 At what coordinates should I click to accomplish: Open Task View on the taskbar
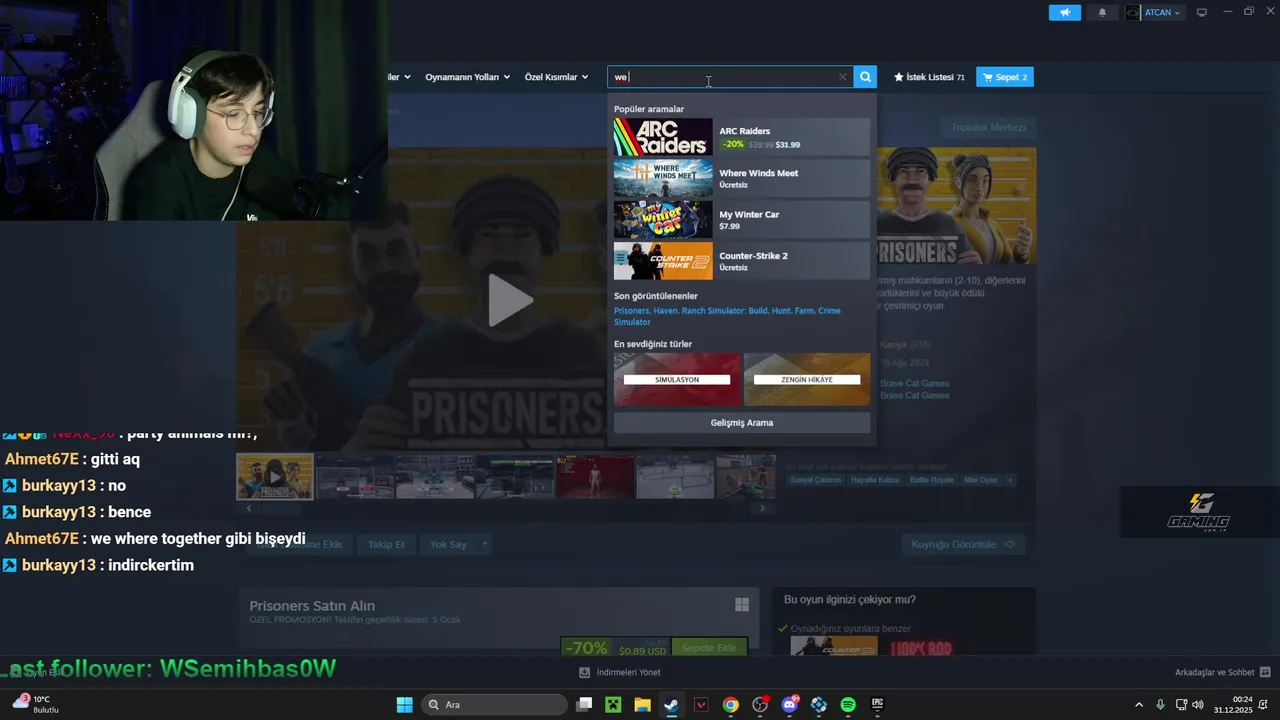pos(584,705)
